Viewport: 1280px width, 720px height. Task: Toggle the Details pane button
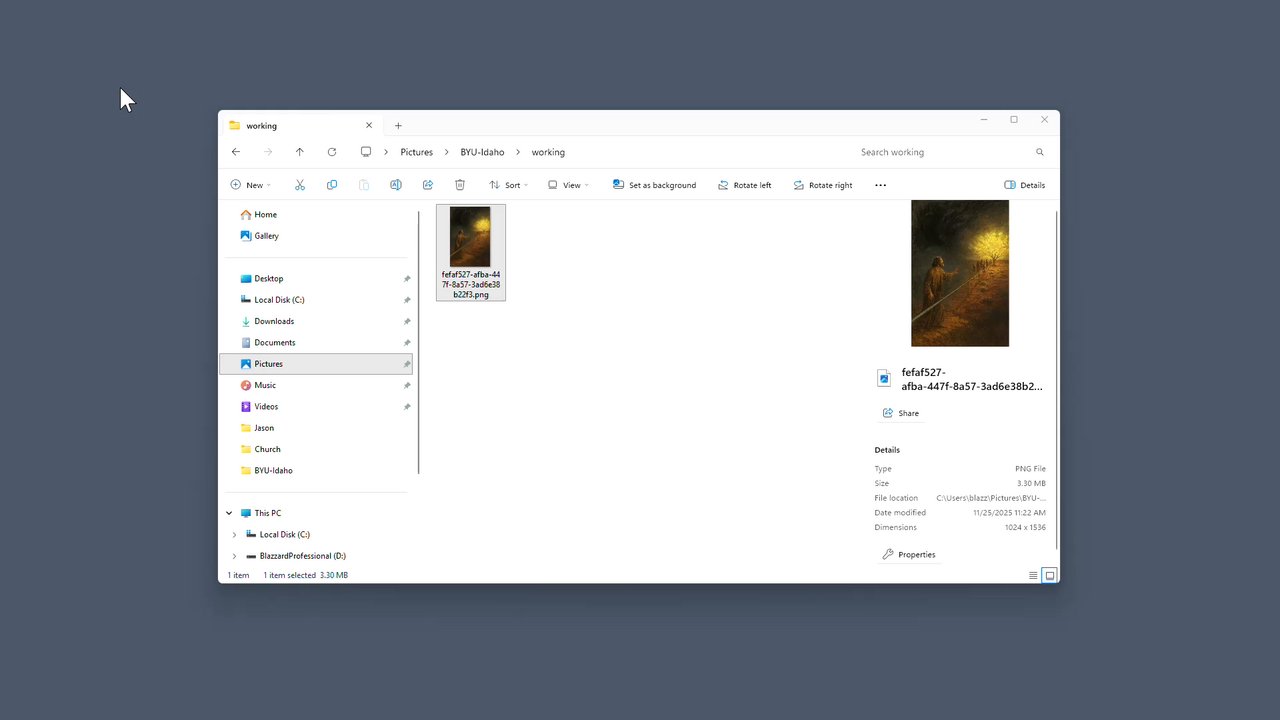click(1025, 185)
